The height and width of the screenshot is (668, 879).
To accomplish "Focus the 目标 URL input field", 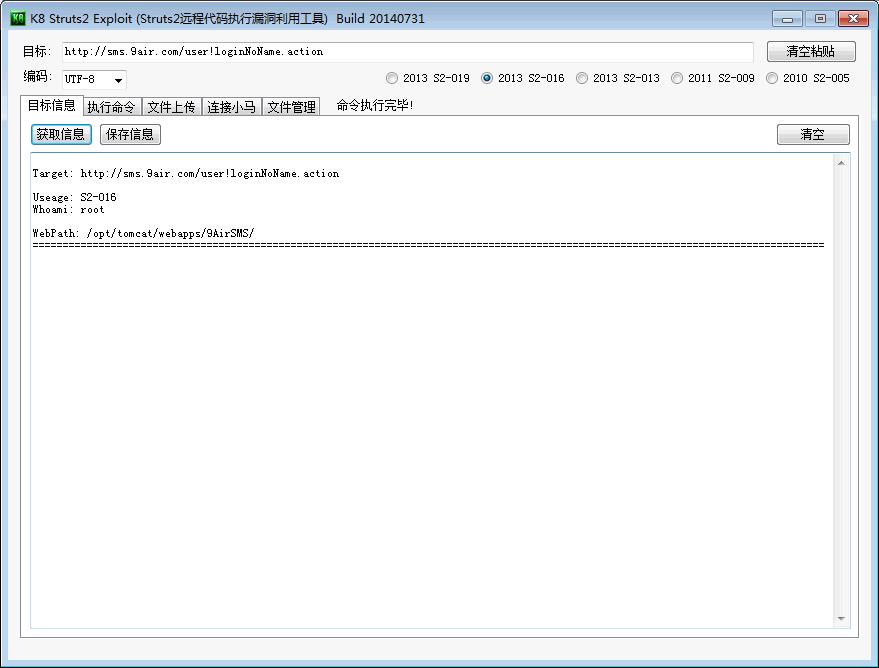I will coord(408,52).
